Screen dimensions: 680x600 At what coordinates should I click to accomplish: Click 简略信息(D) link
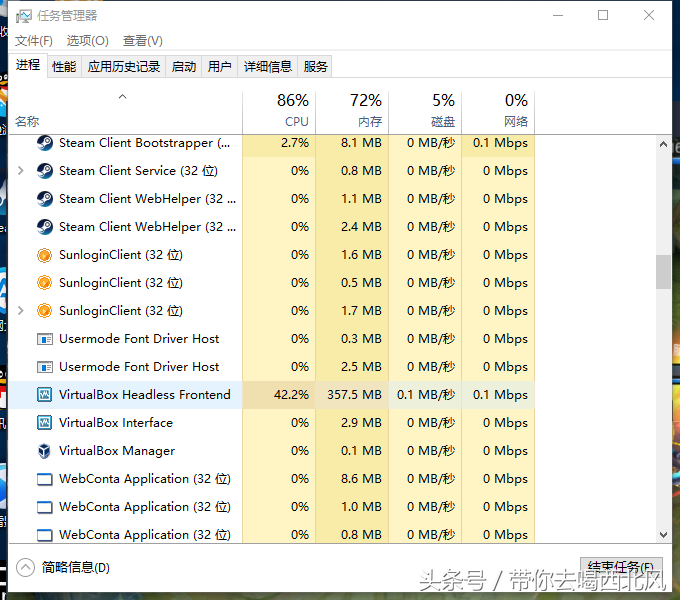(75, 567)
